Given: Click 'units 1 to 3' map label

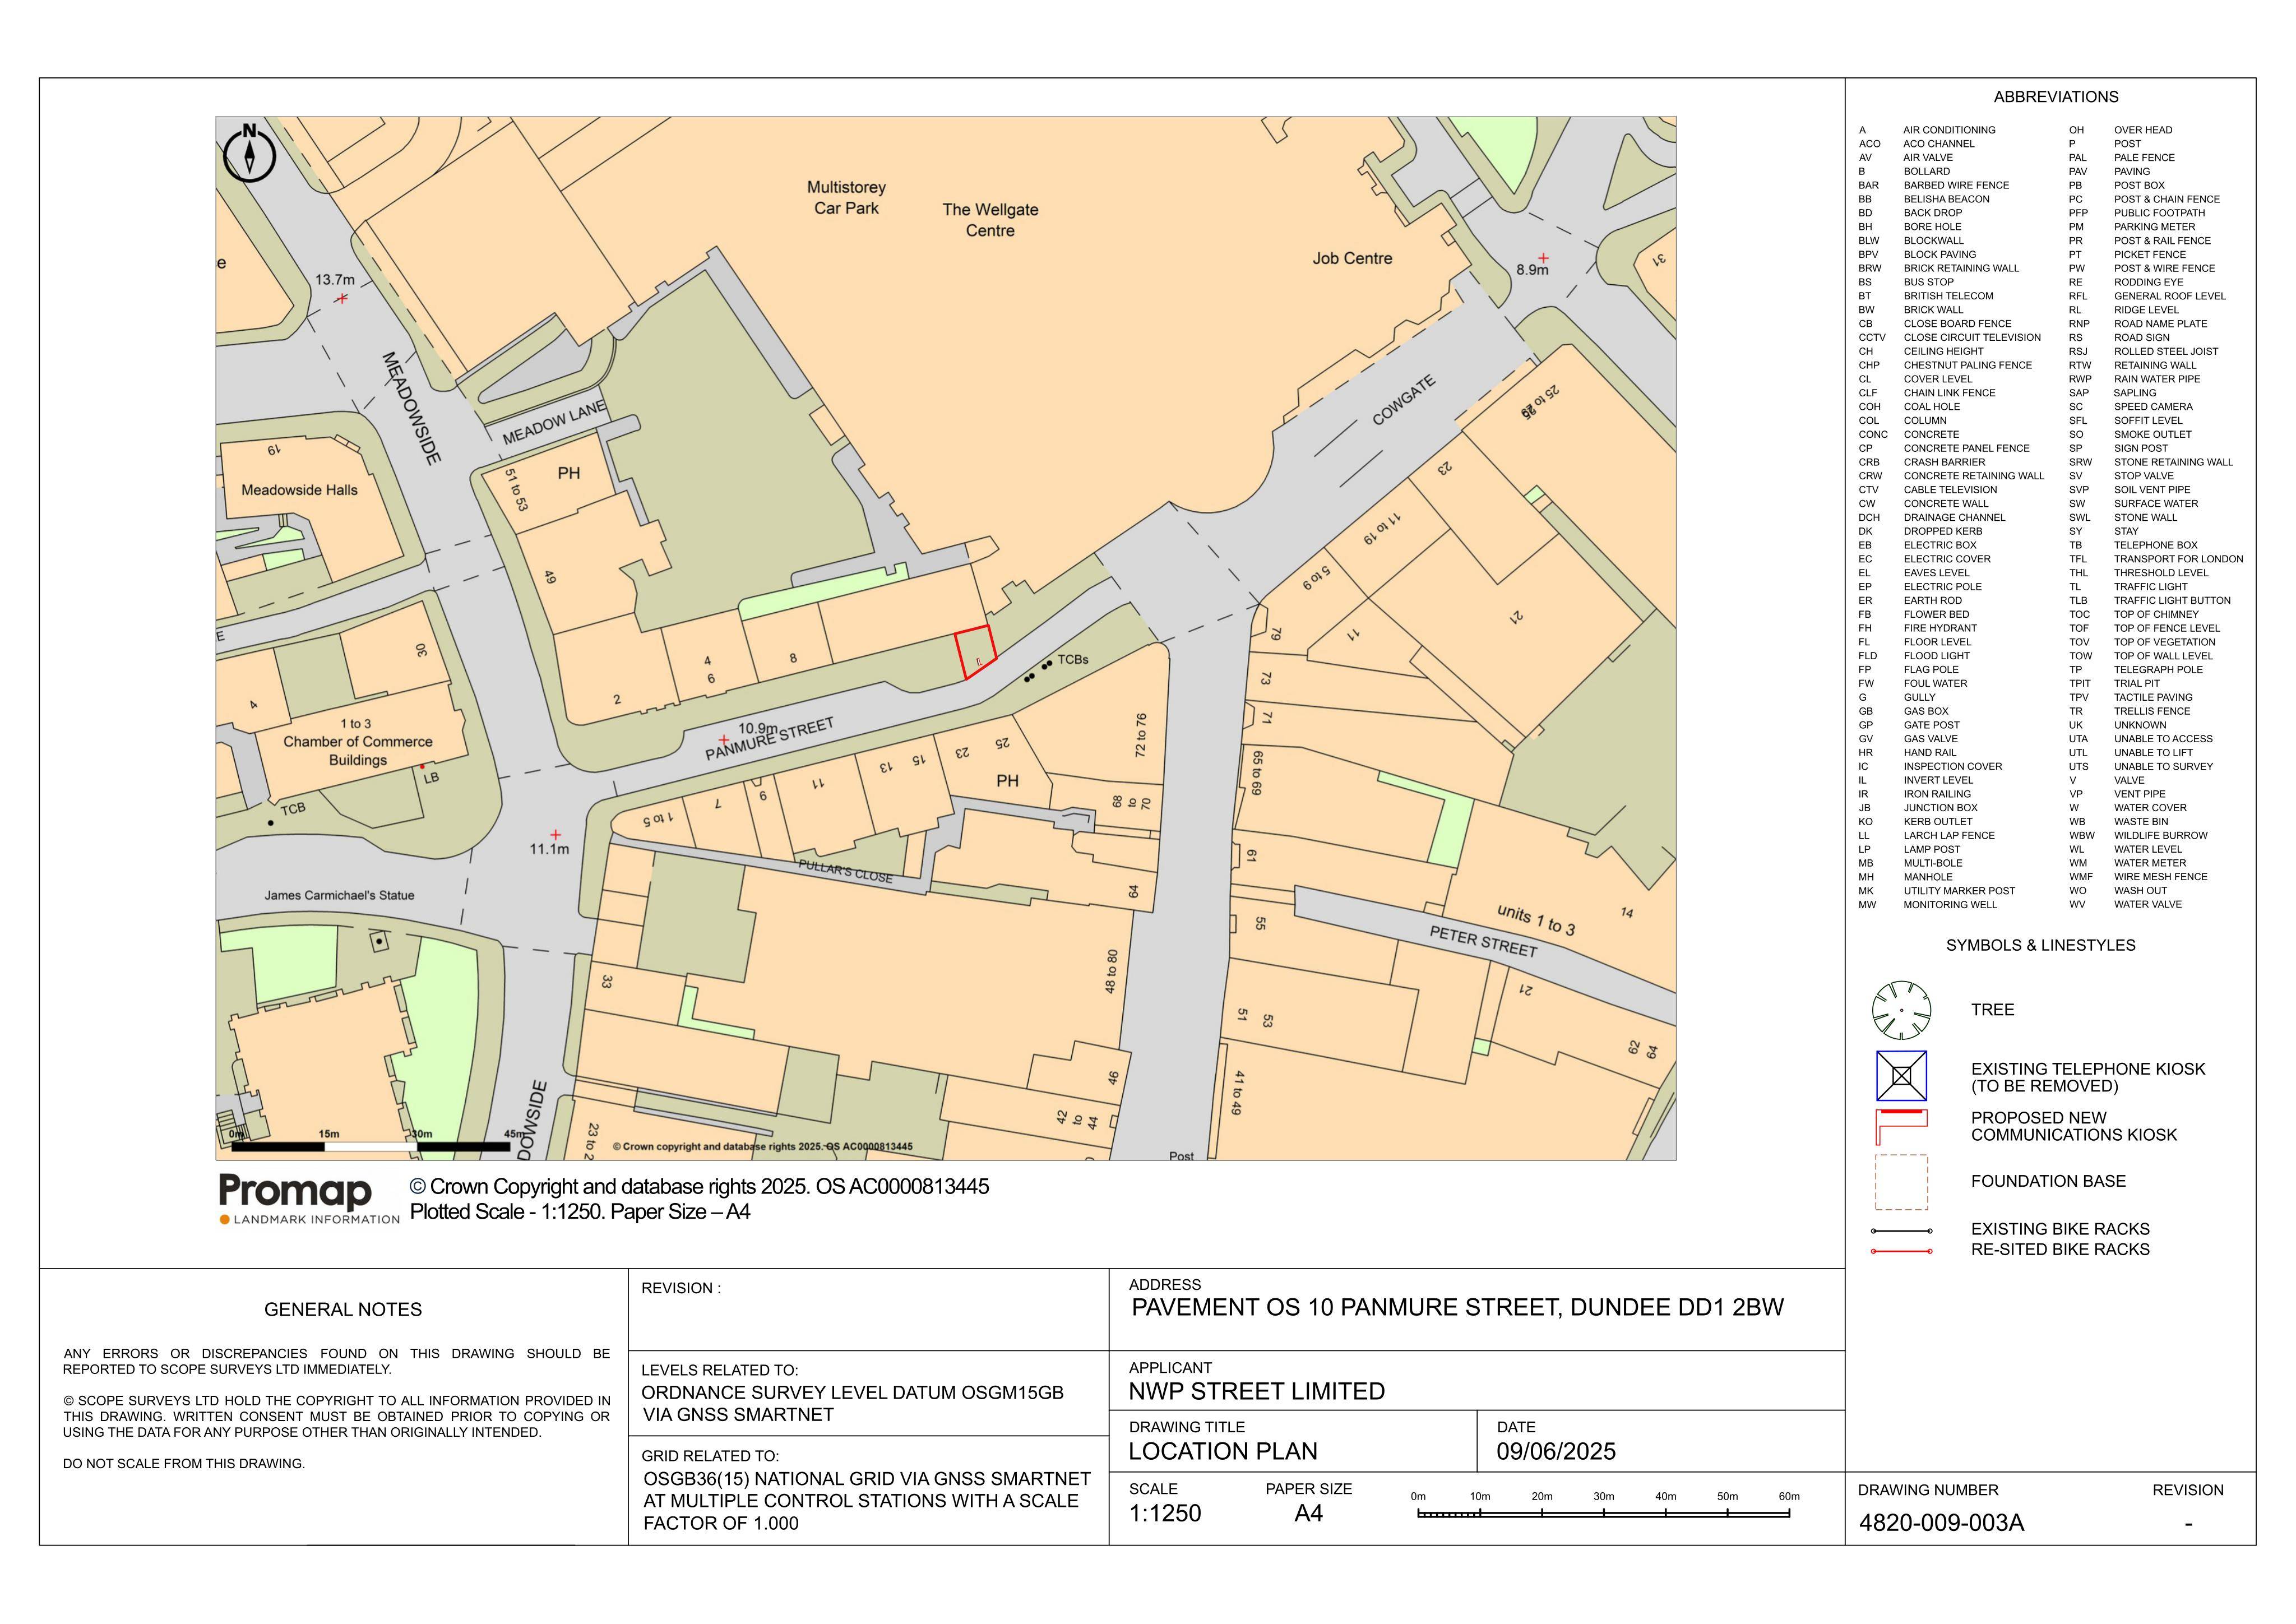Looking at the screenshot, I should 1536,920.
